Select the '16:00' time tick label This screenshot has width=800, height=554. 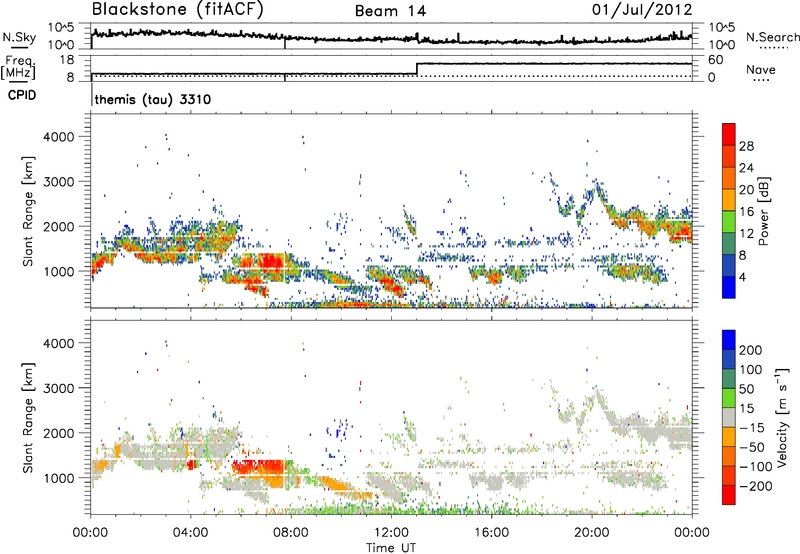[x=491, y=533]
